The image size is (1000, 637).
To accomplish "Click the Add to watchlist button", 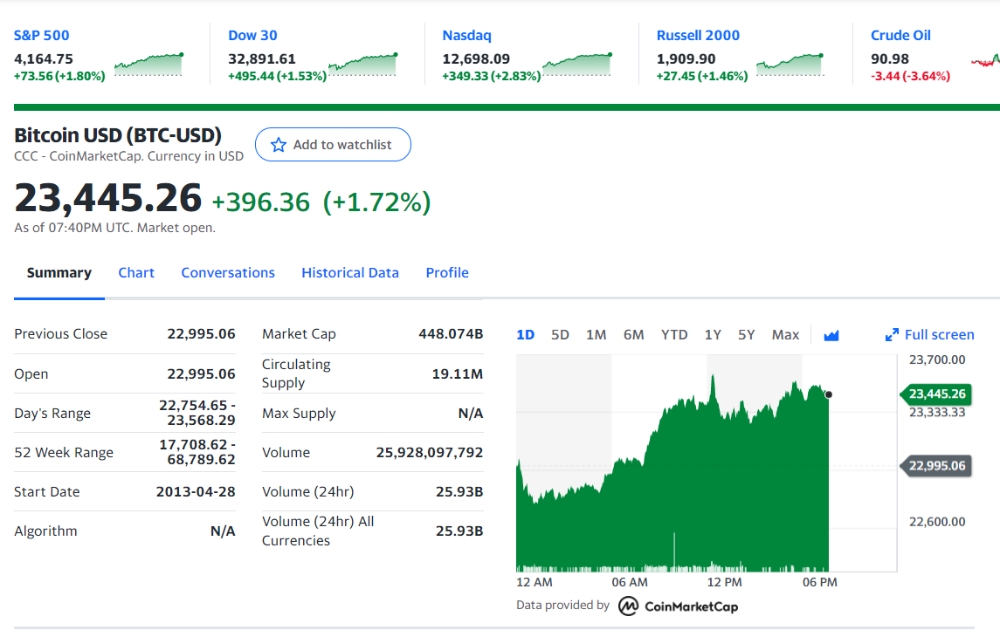I will pyautogui.click(x=333, y=145).
